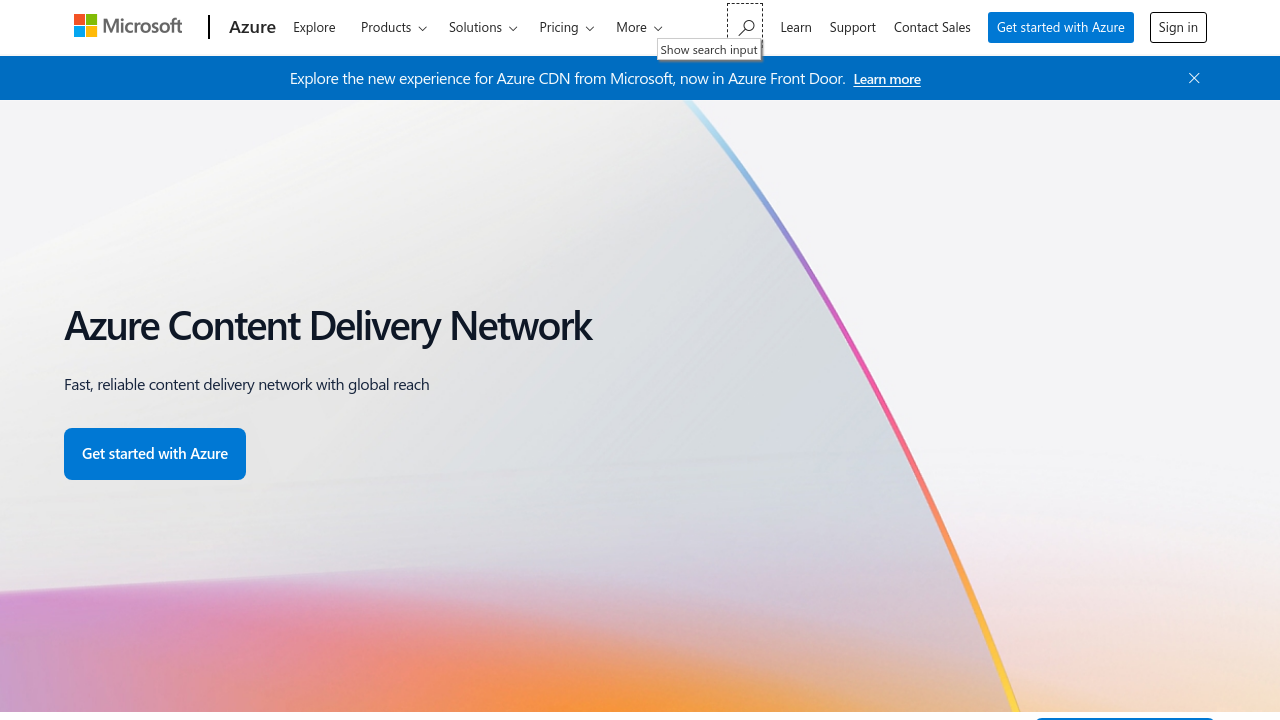Image resolution: width=1280 pixels, height=720 pixels.
Task: Click the Azure CDN announcement text
Action: [x=567, y=78]
